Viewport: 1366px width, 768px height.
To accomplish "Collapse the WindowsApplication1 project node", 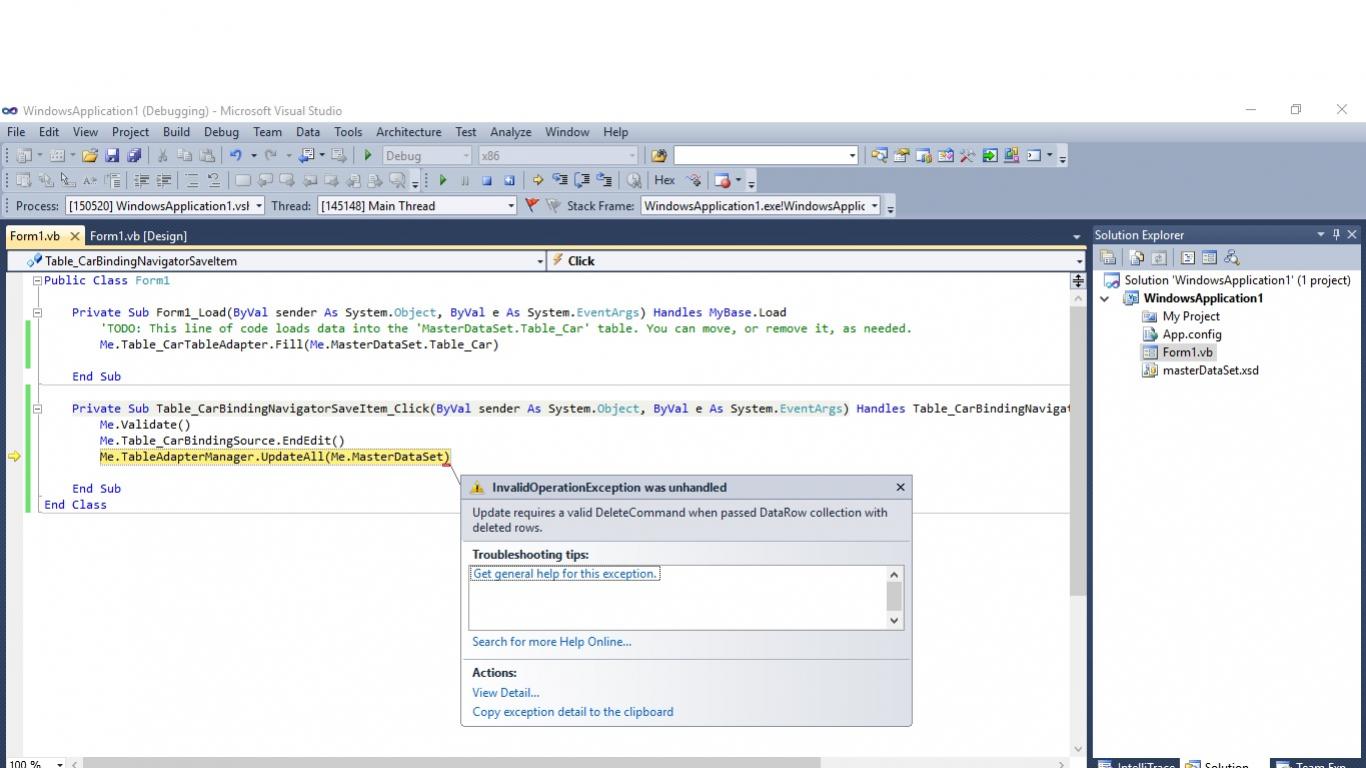I will [x=1105, y=298].
